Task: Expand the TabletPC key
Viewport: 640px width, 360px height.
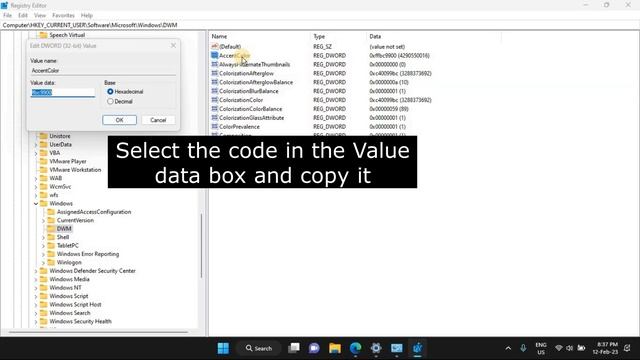Action: click(x=43, y=246)
